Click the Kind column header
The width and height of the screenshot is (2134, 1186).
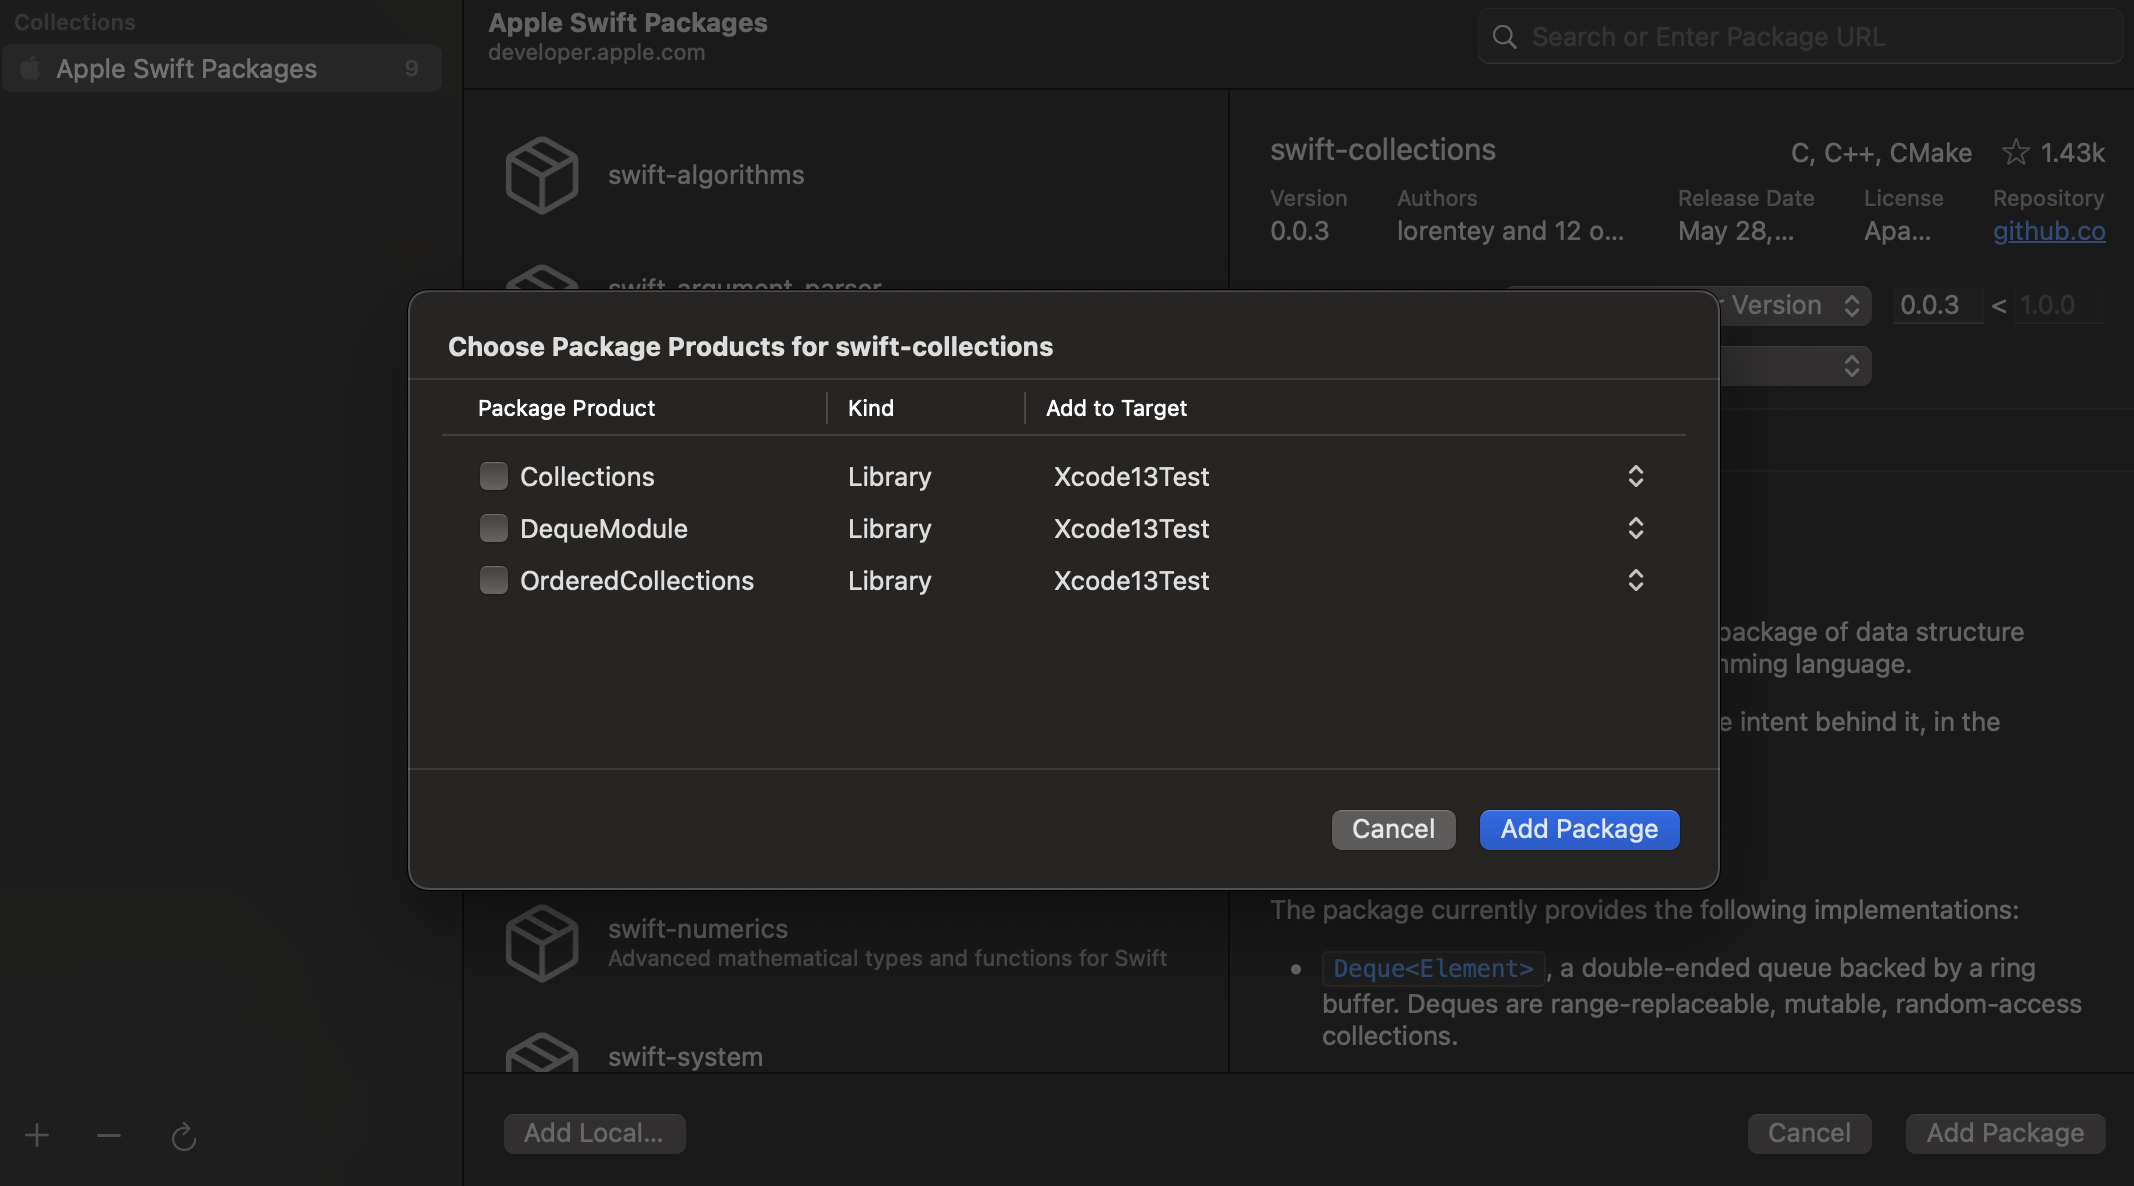(871, 408)
